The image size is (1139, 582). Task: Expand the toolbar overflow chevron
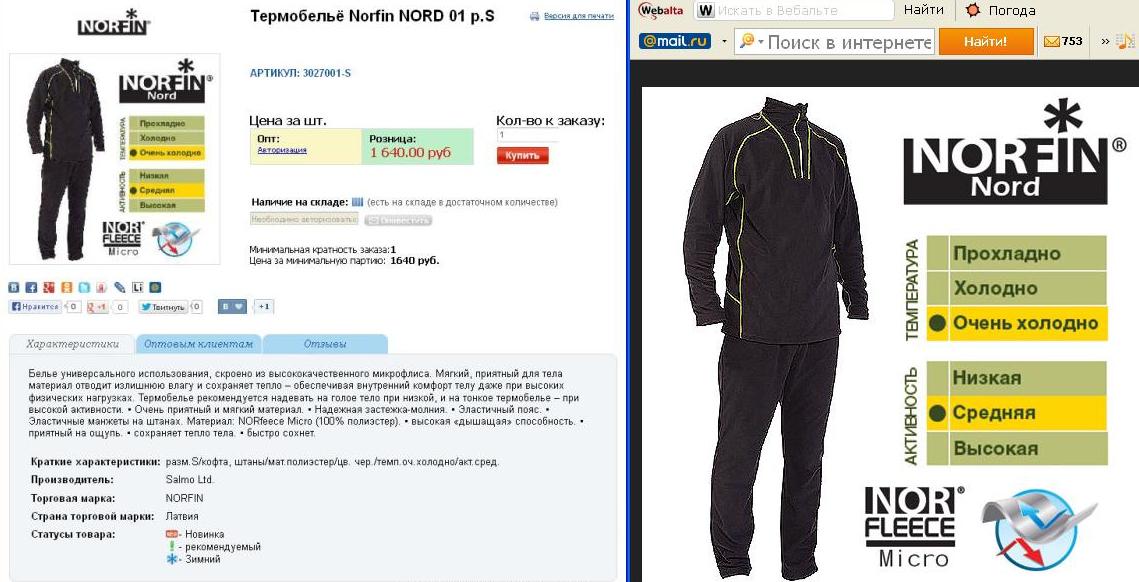coord(1105,41)
